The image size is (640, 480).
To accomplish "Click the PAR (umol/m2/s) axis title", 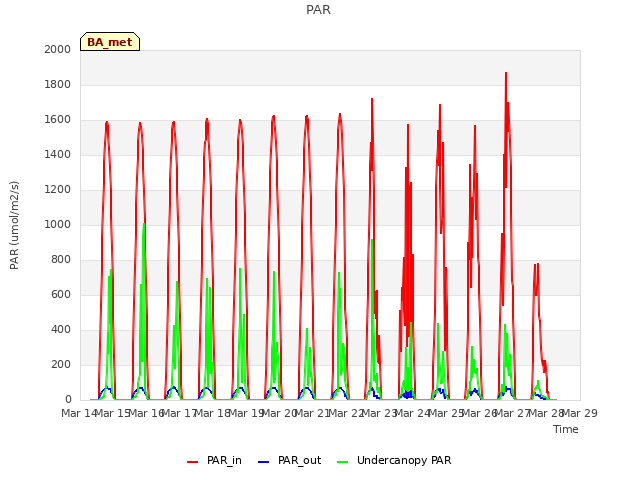I will (14, 225).
